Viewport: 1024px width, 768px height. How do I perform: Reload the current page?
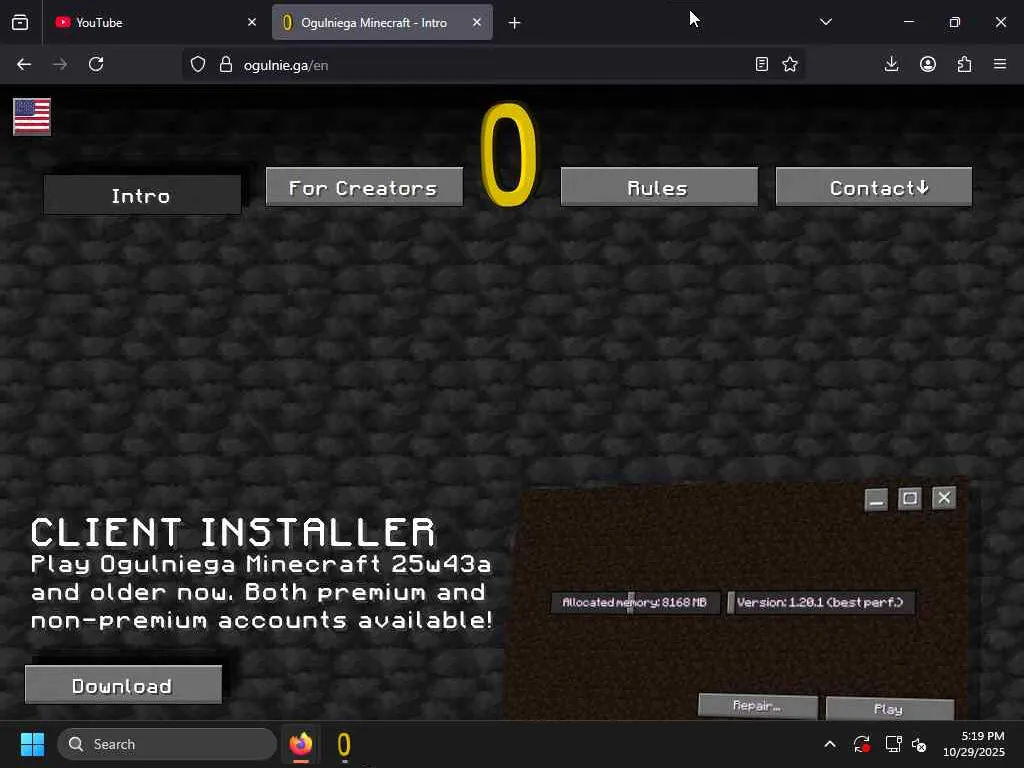(96, 64)
